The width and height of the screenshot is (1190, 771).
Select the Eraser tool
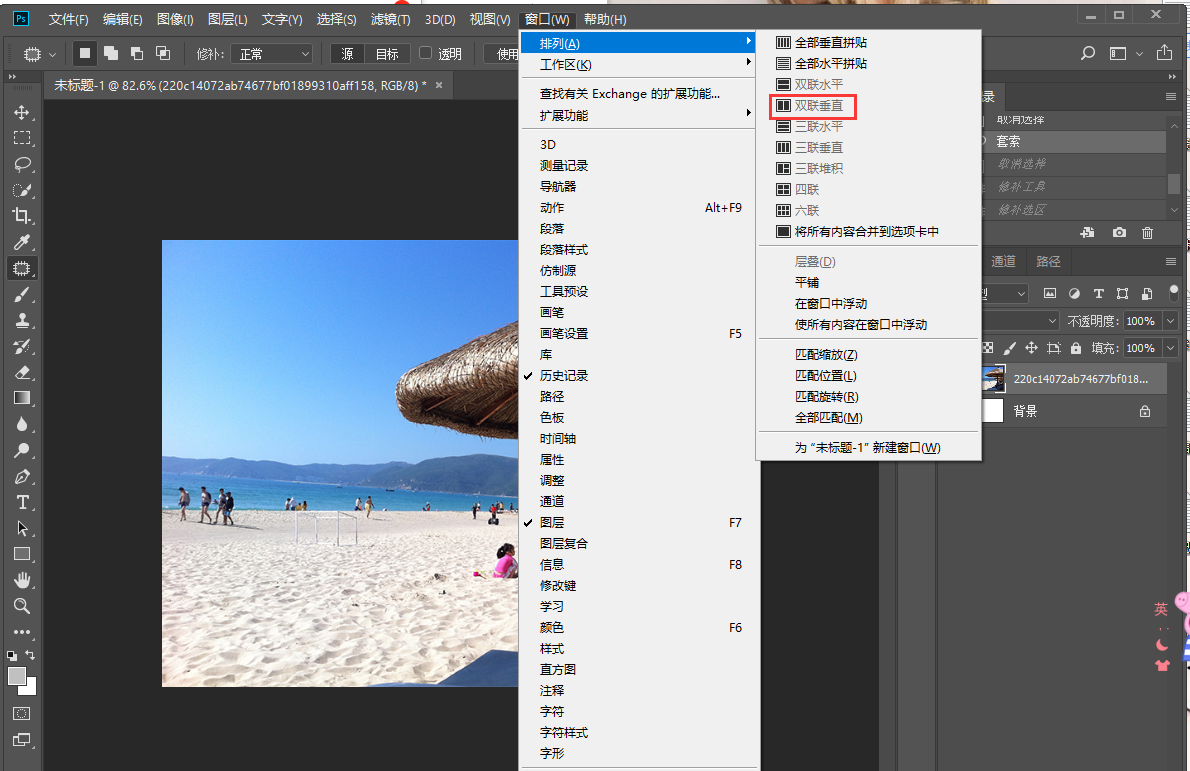pos(22,372)
